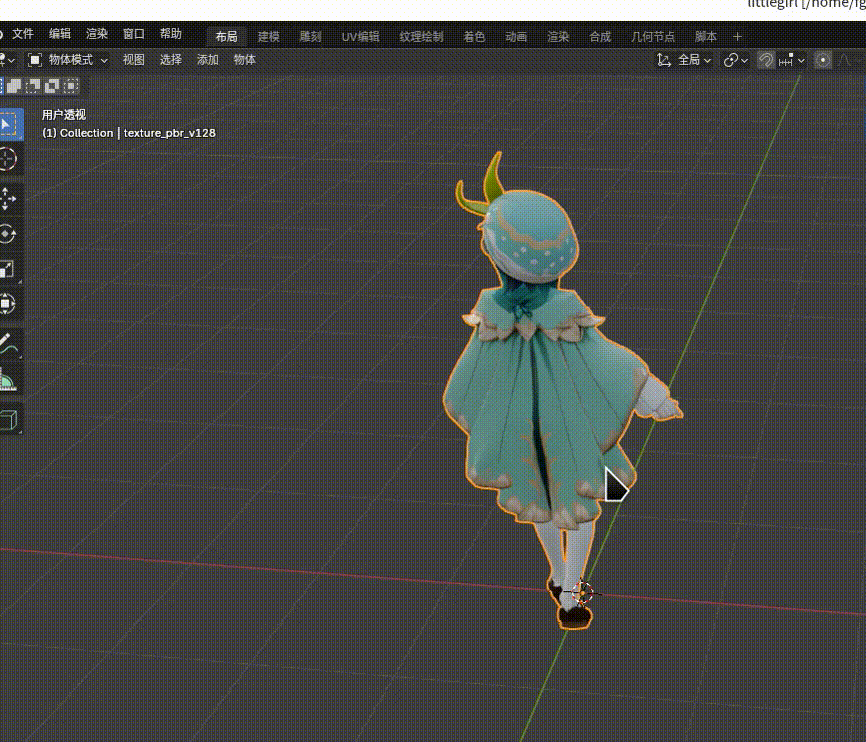Screen dimensions: 866x742
Task: Open the 帮助 menu
Action: 171,34
